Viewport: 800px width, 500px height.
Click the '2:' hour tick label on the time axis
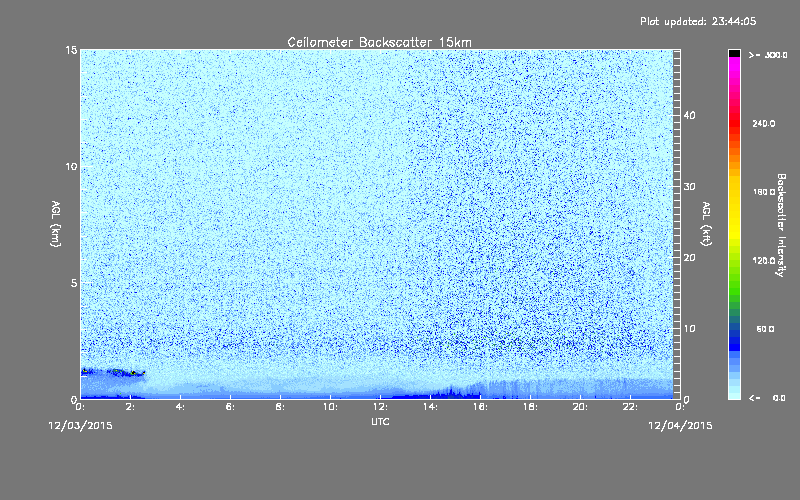tap(130, 407)
